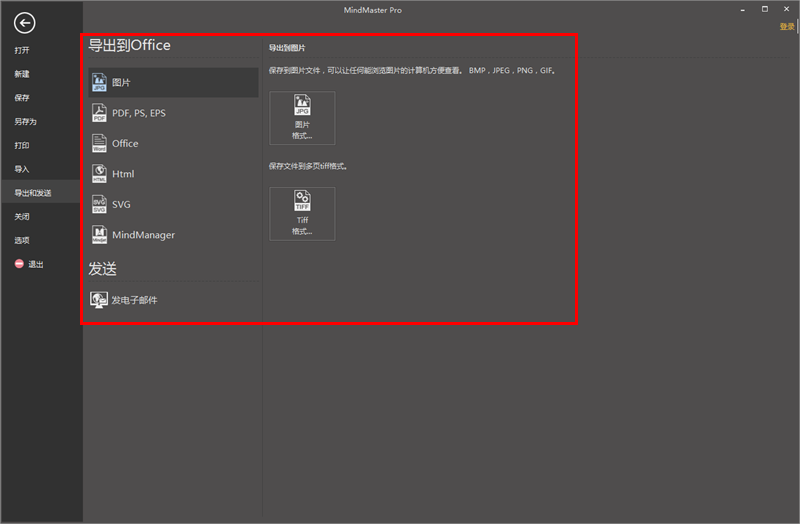
Task: Click 另存为 in the sidebar
Action: (x=25, y=122)
